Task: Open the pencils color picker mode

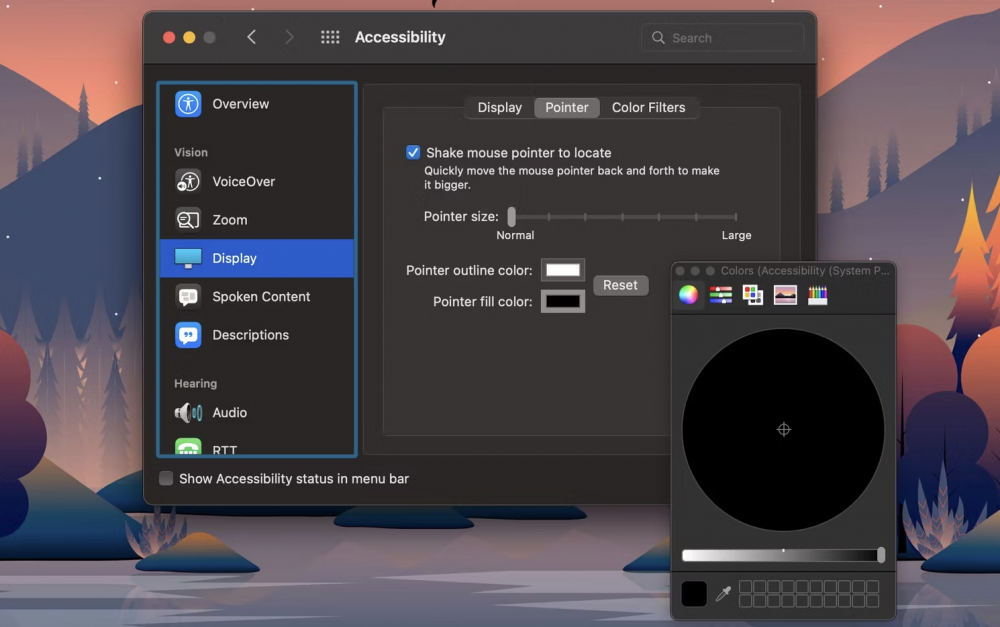Action: [818, 295]
